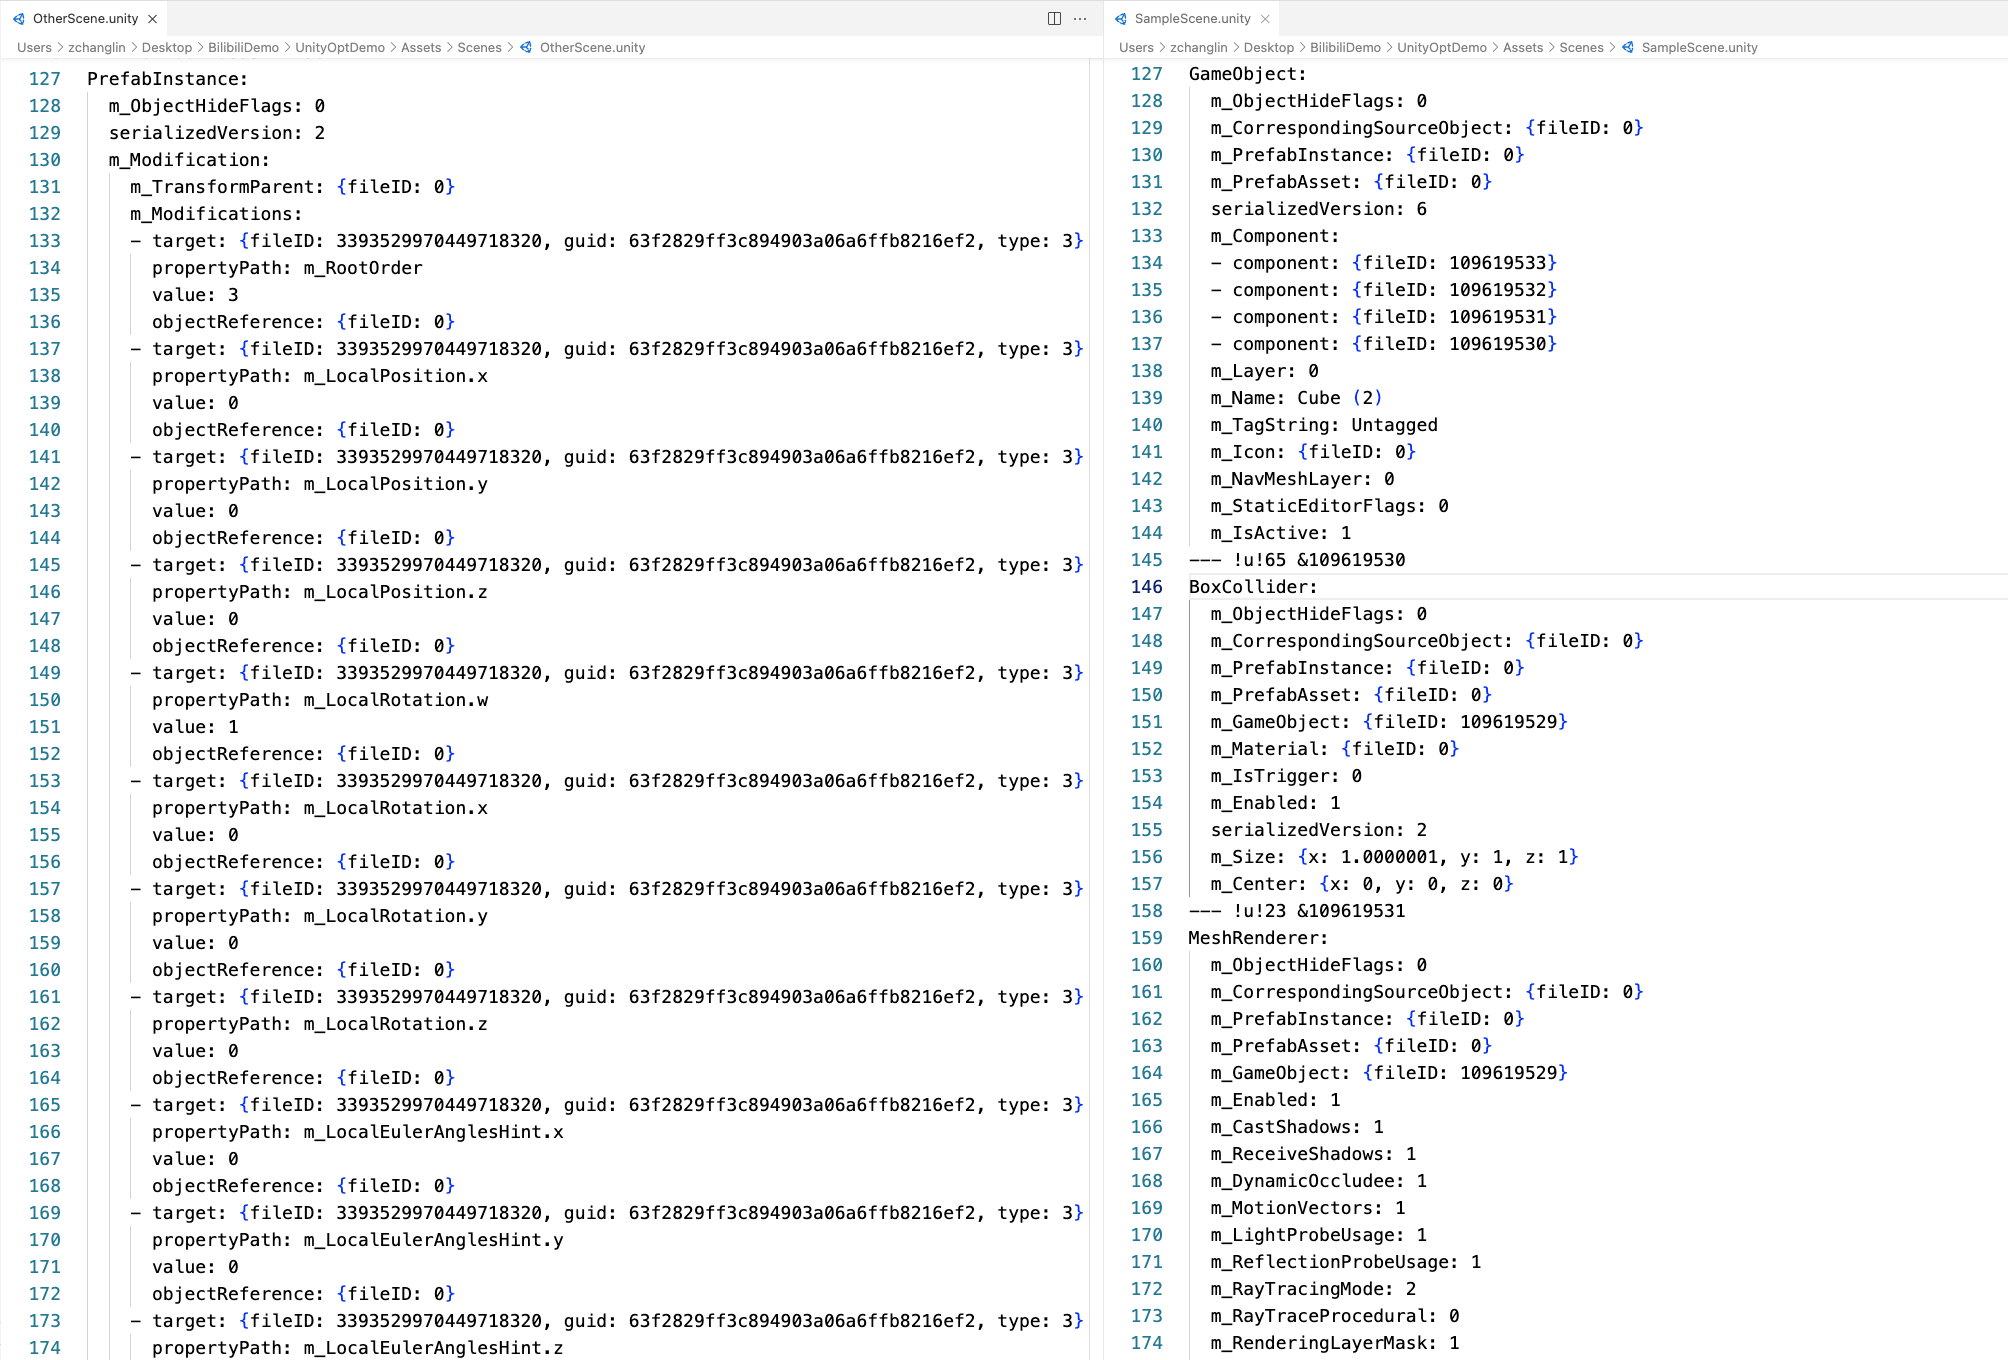The width and height of the screenshot is (2008, 1360).
Task: Click the split editor icon
Action: (1054, 19)
